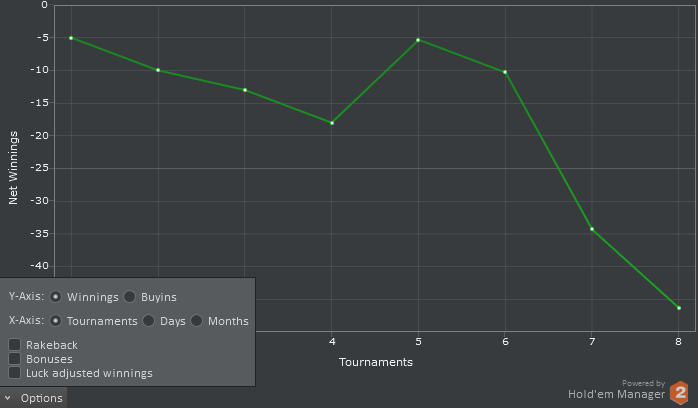This screenshot has width=698, height=408.
Task: Click the Options button label
Action: [x=42, y=398]
